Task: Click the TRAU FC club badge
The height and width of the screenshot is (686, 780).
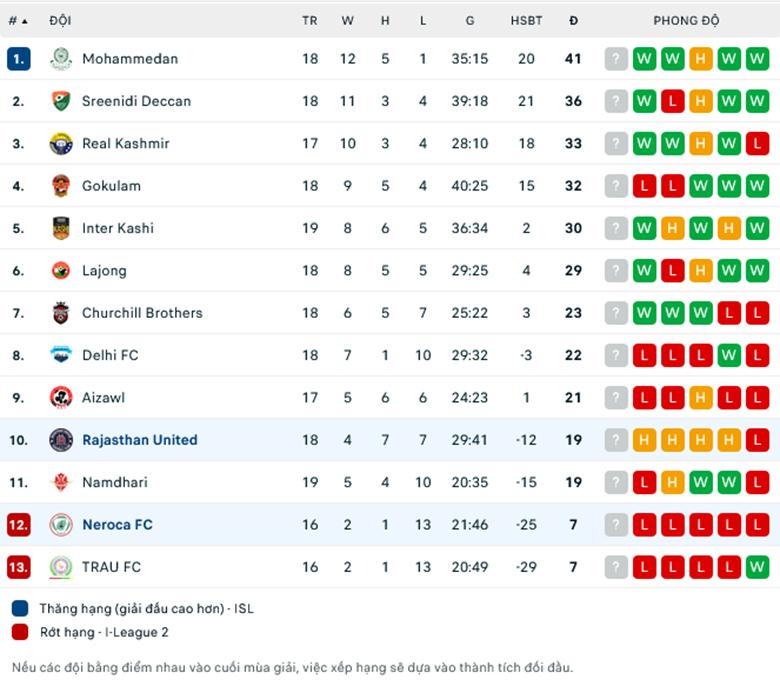Action: [x=61, y=567]
